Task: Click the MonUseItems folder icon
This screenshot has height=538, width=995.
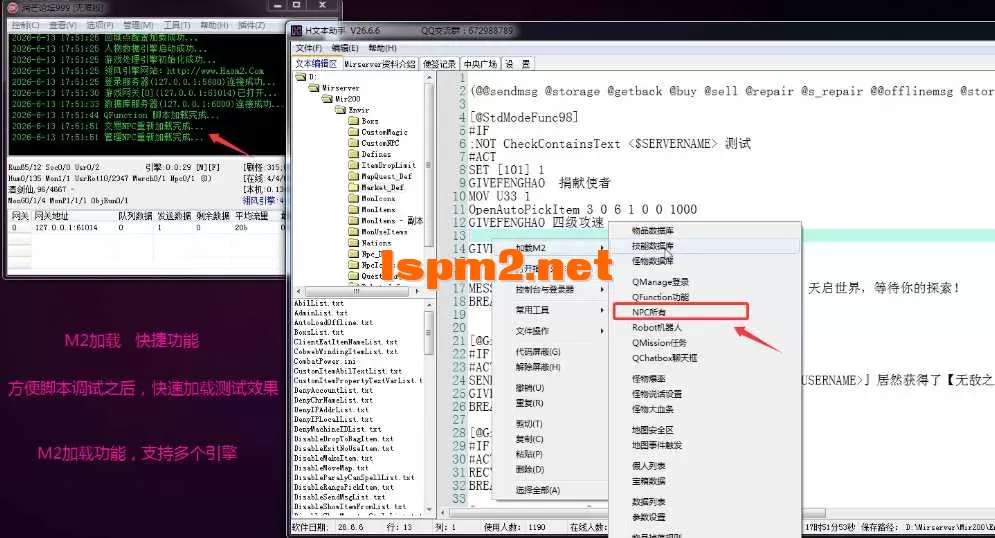Action: pos(353,232)
